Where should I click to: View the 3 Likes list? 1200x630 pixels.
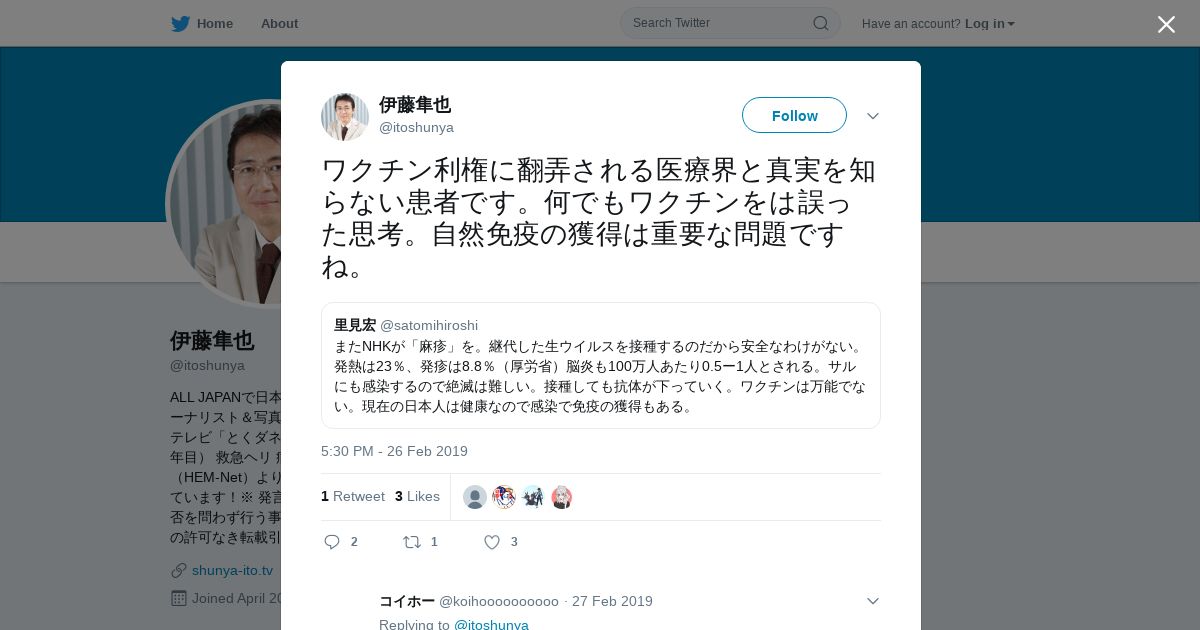pos(417,496)
